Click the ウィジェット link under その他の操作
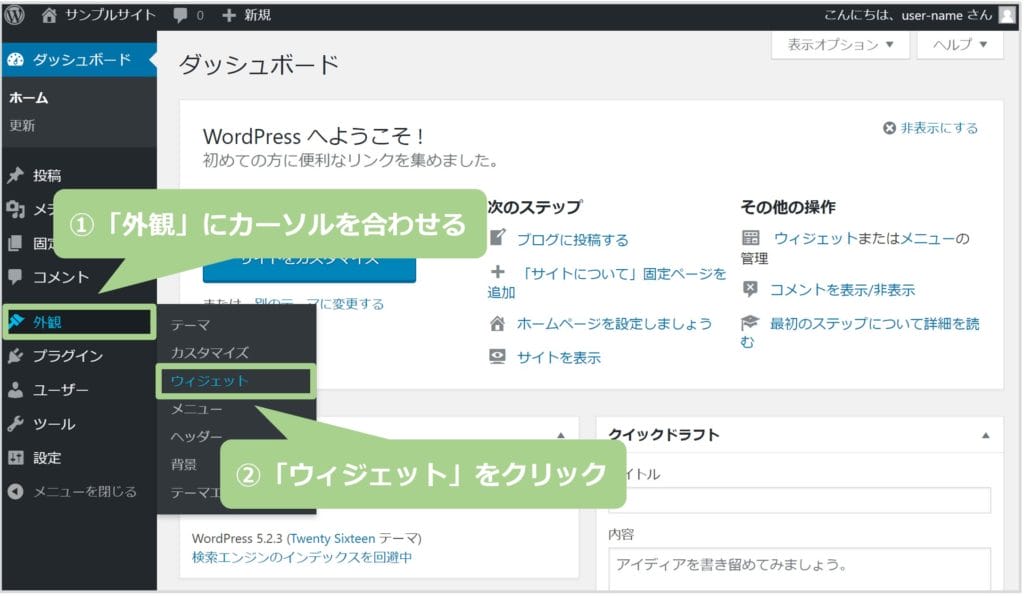1024x596 pixels. coord(816,238)
